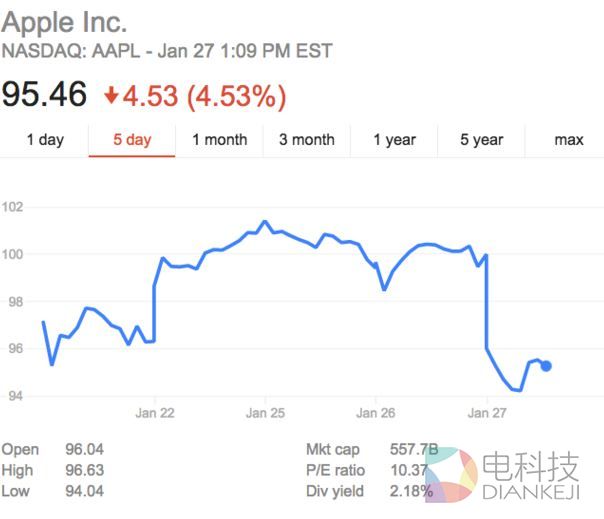View the max time range tab
The width and height of the screenshot is (604, 519).
pyautogui.click(x=568, y=140)
